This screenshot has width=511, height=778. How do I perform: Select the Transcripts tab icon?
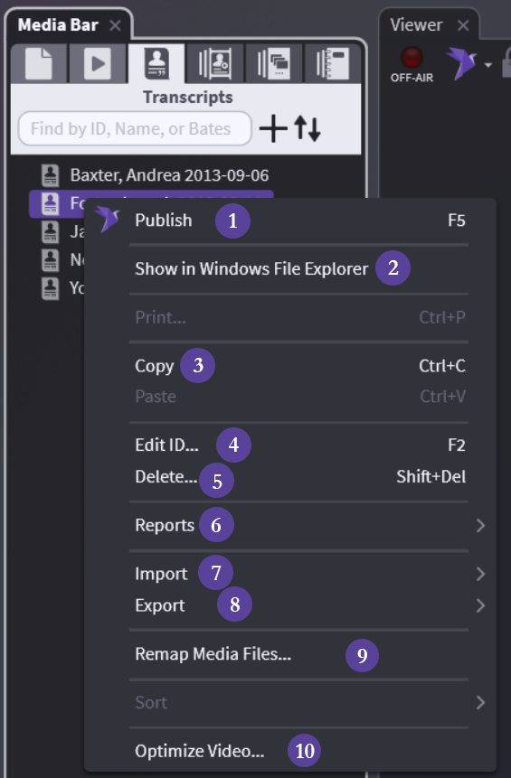point(156,63)
